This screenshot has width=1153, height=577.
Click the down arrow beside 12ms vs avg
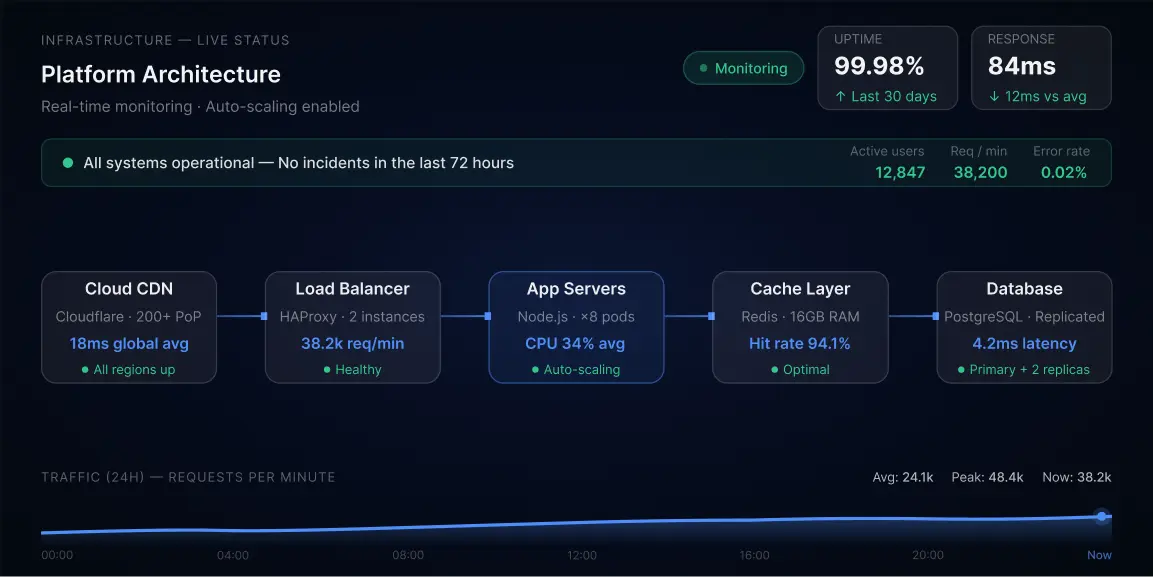[x=994, y=96]
